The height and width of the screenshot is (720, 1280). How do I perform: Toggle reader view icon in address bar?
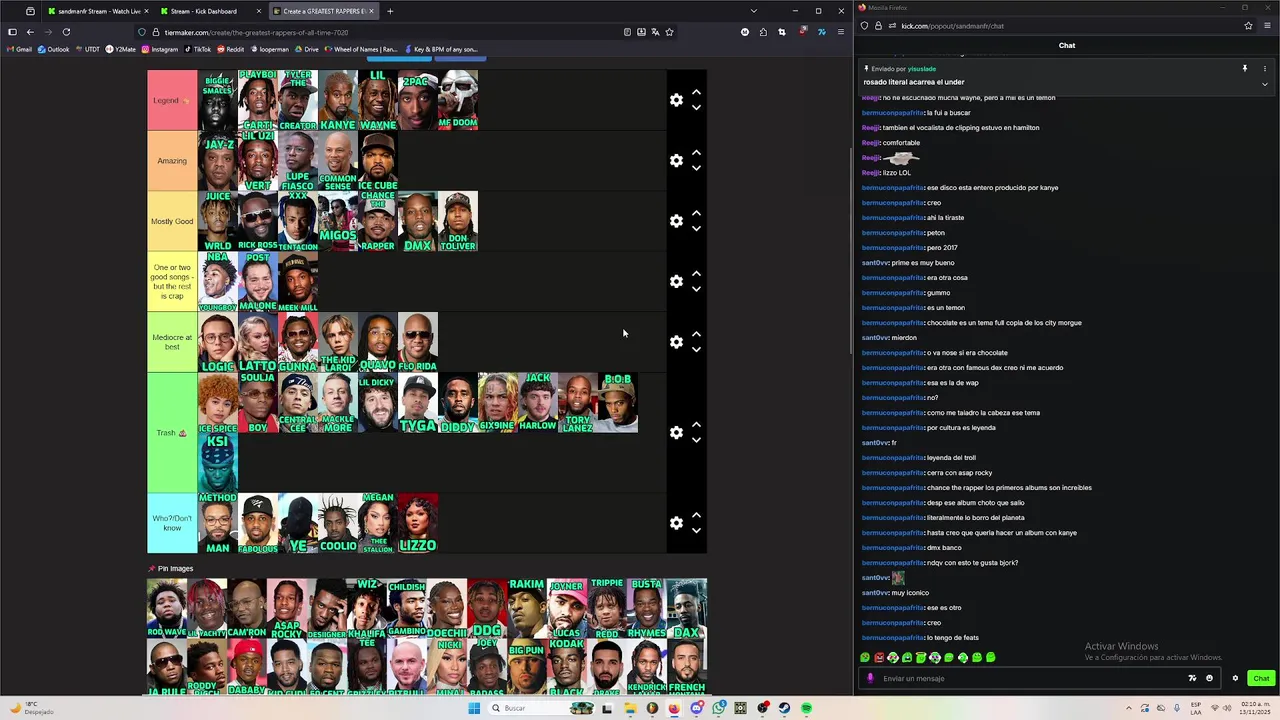627,32
